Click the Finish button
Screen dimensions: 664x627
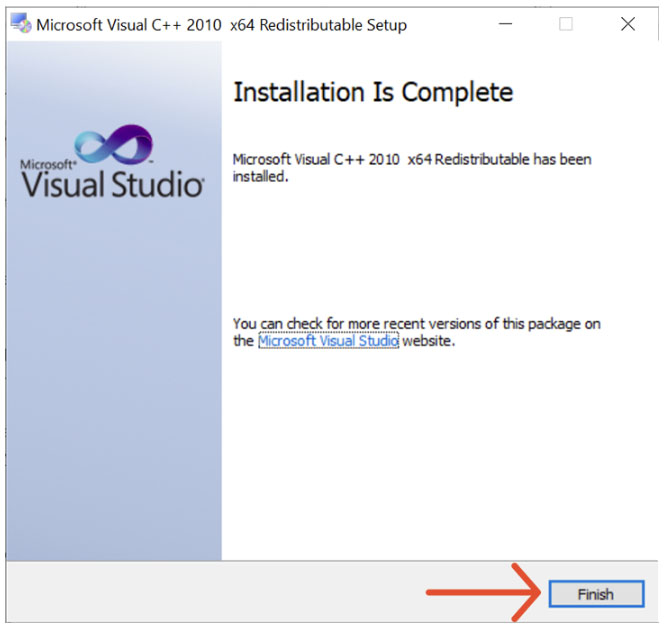point(594,593)
